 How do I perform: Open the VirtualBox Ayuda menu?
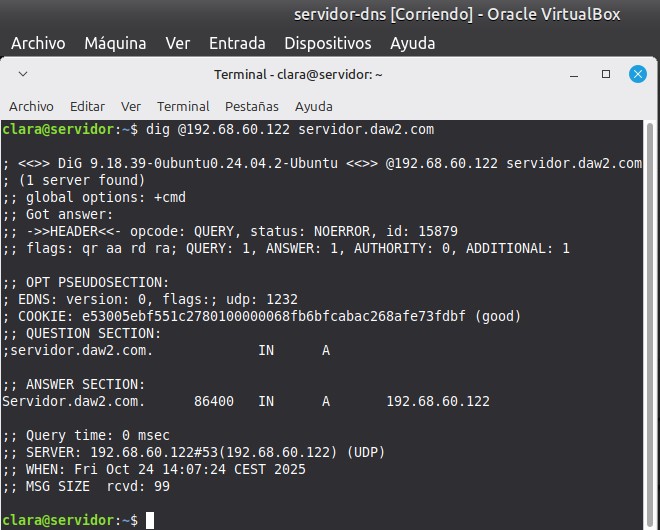tap(412, 43)
